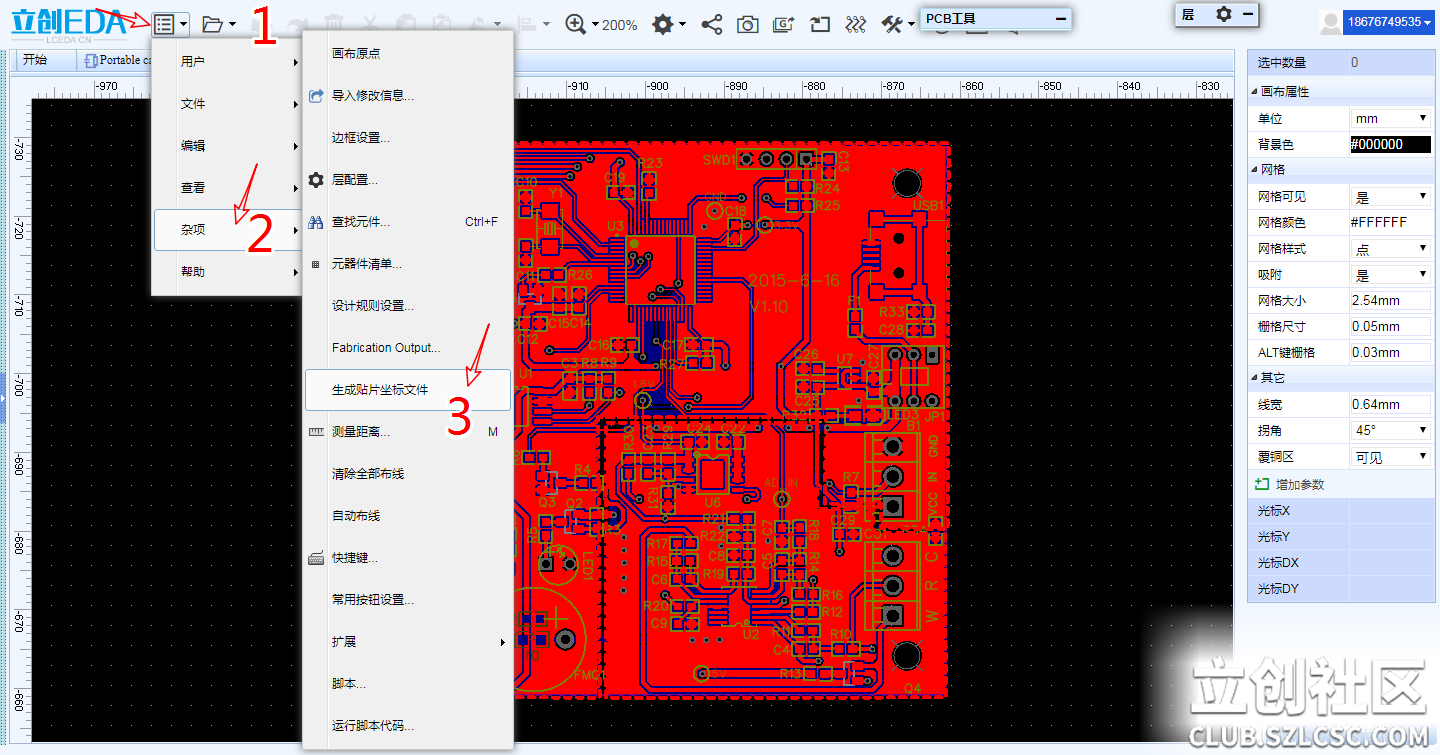Click the share icon in toolbar
This screenshot has width=1440, height=755.
tap(712, 24)
